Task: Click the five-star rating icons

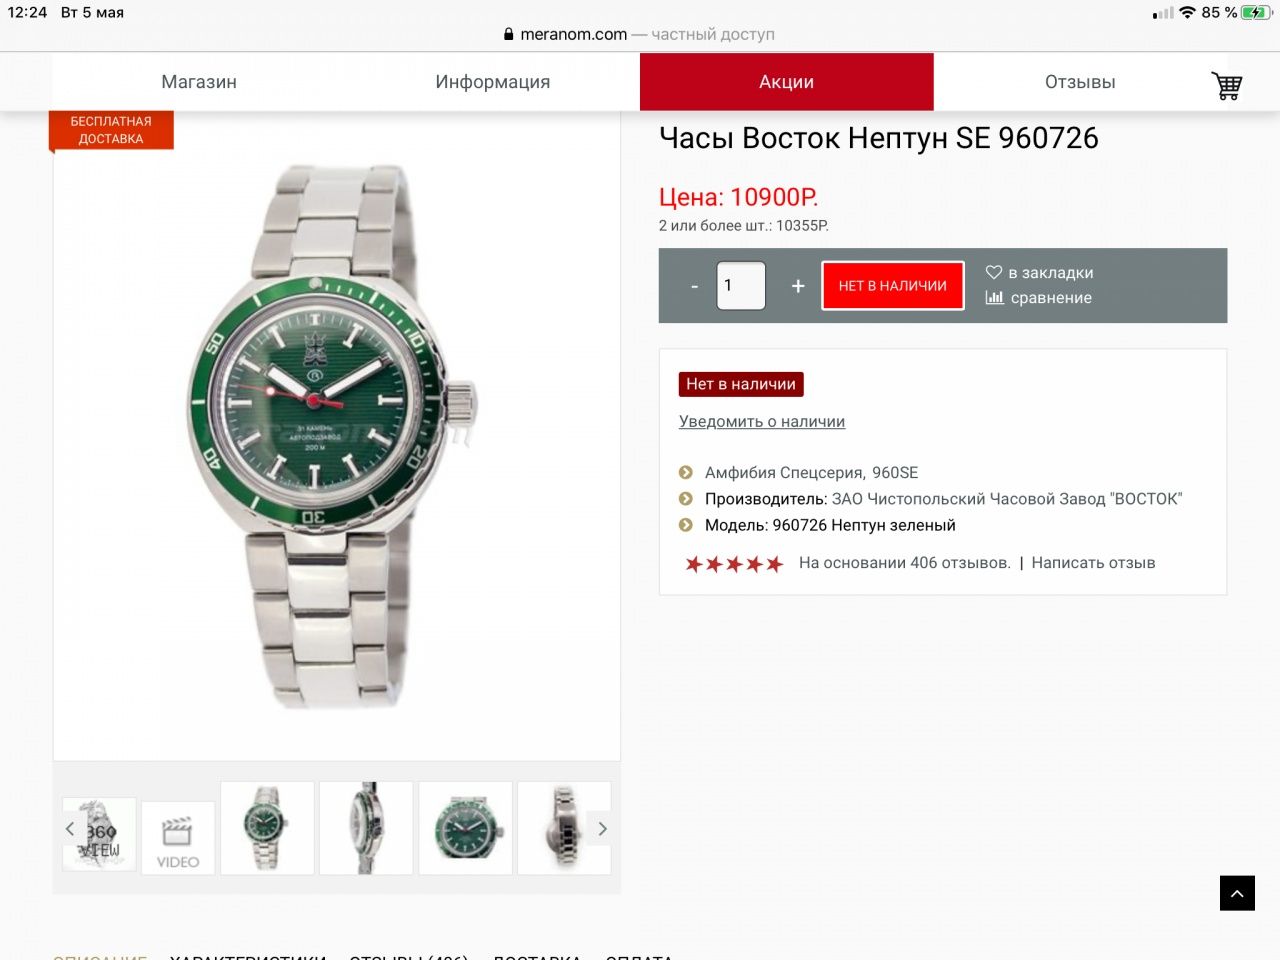Action: coord(734,564)
